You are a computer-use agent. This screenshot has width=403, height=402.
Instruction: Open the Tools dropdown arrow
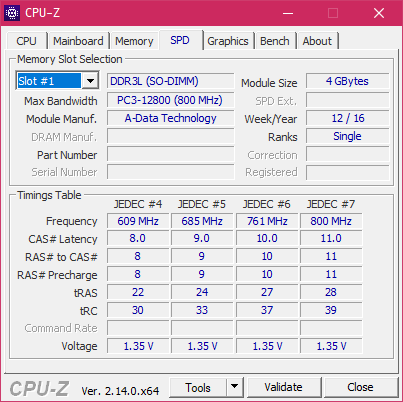coord(235,387)
